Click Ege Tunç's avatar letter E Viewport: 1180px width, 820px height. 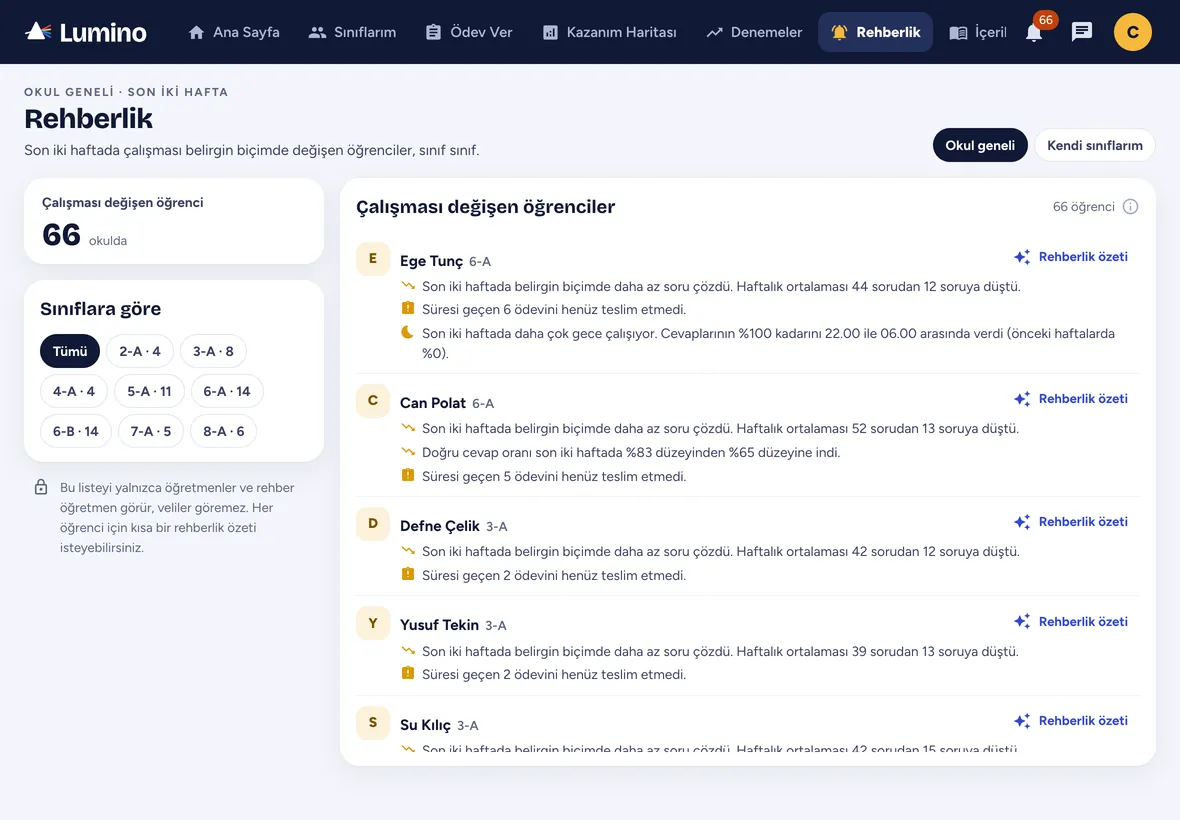click(x=373, y=259)
